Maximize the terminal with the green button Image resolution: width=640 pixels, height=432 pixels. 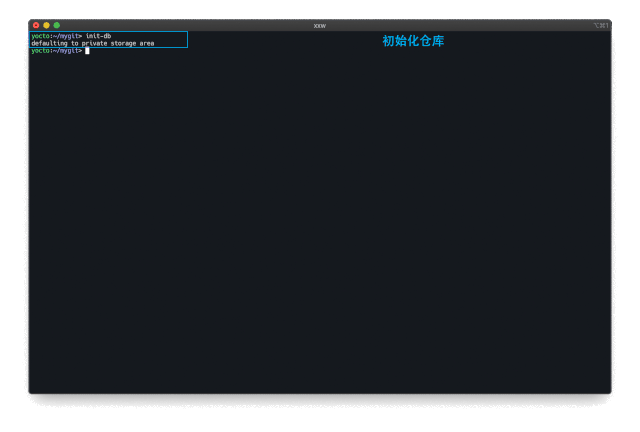[57, 25]
